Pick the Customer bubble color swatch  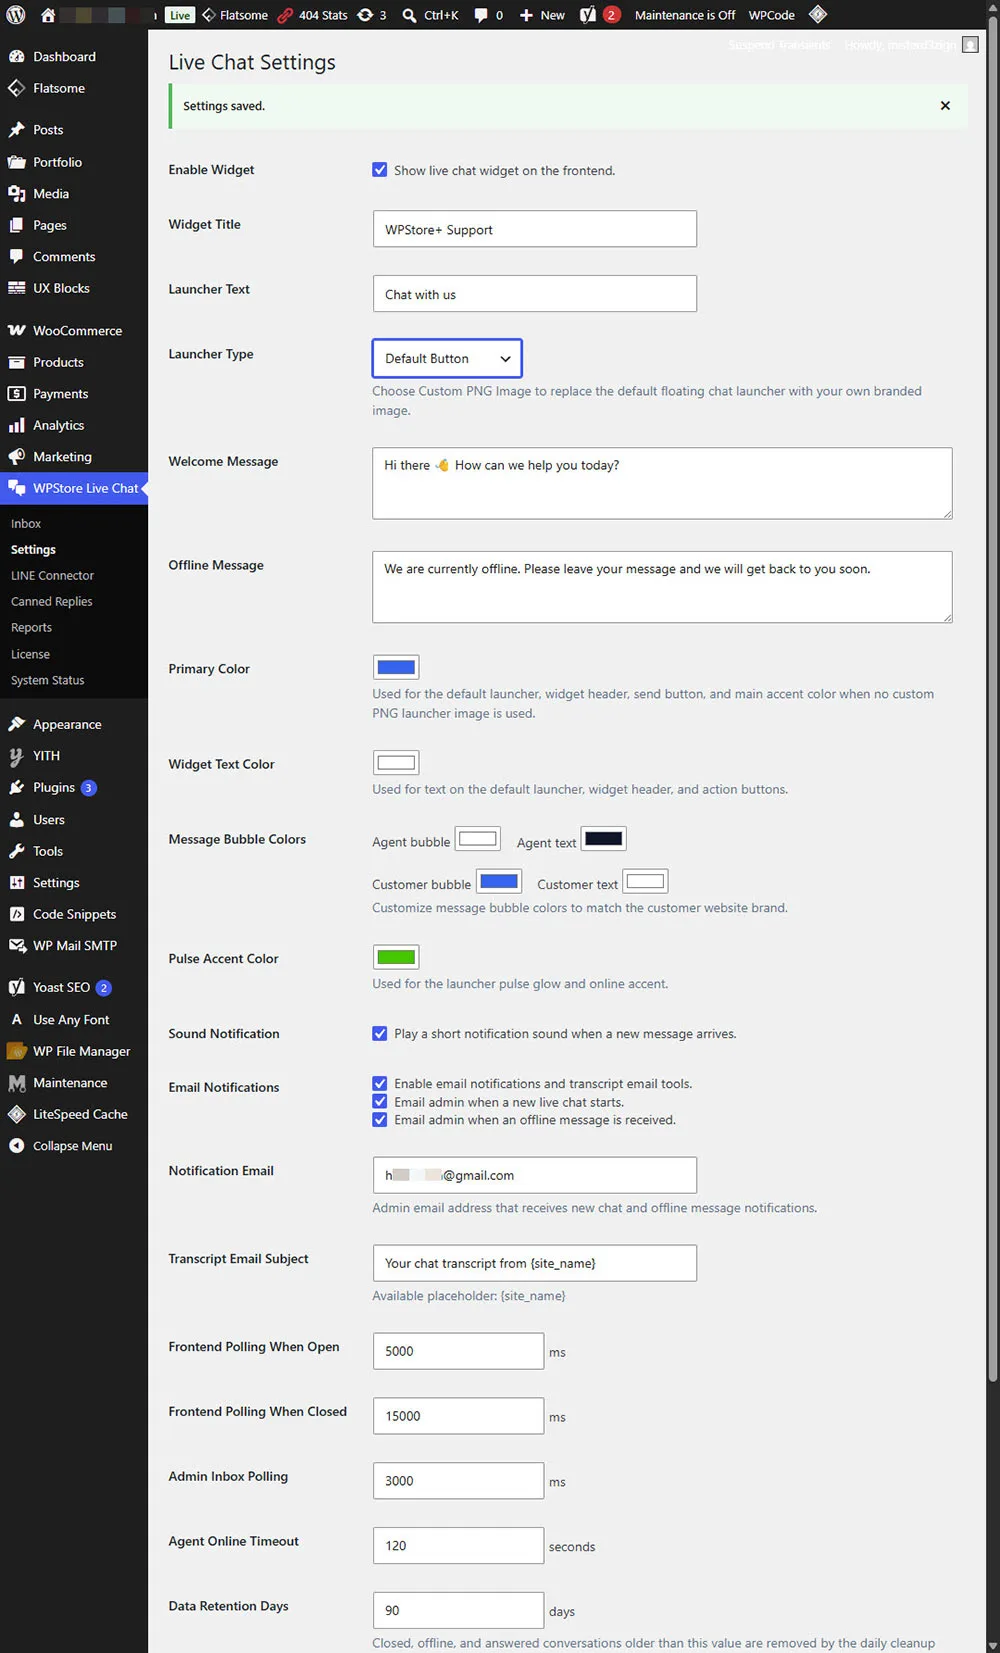click(x=499, y=881)
